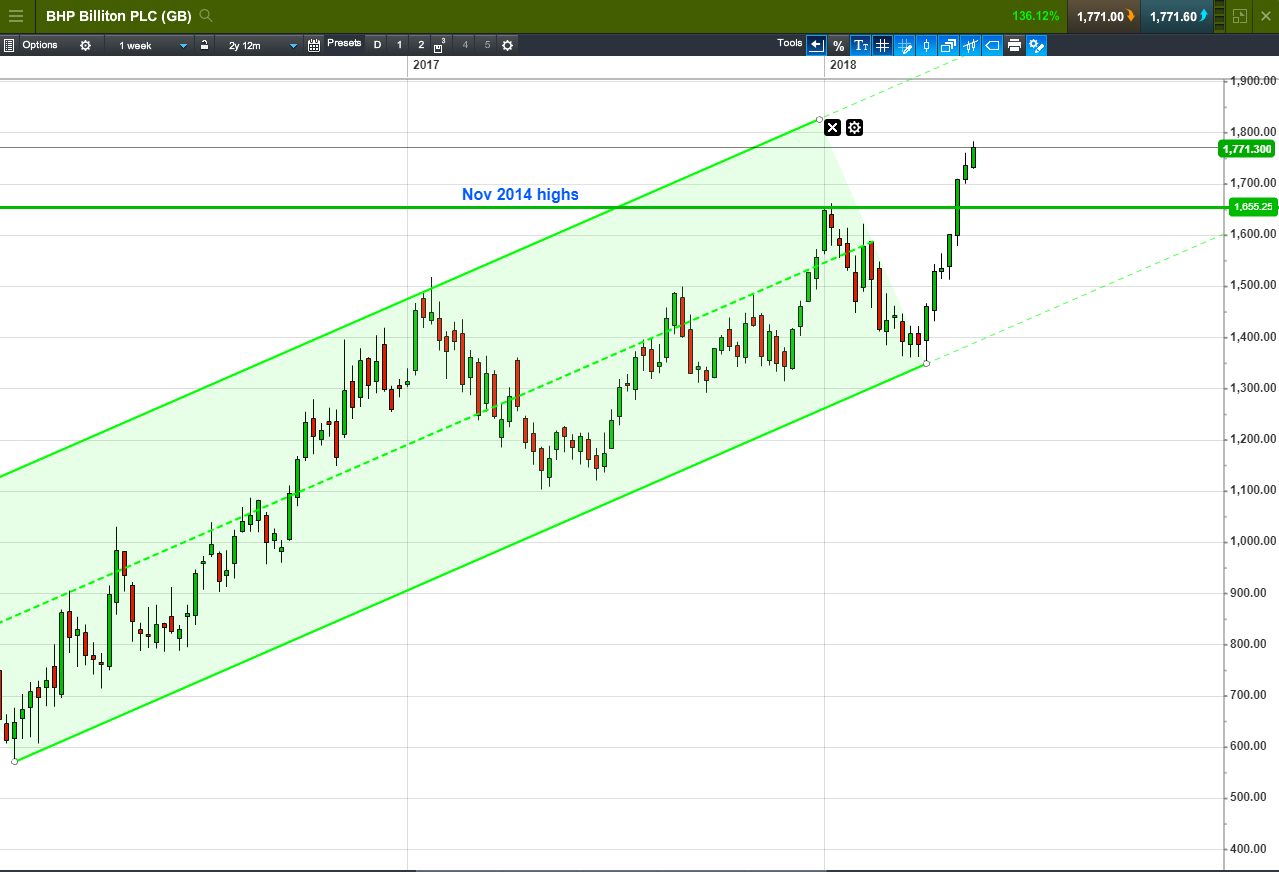
Task: Click the 1,900.00 price axis label
Action: (x=1253, y=81)
